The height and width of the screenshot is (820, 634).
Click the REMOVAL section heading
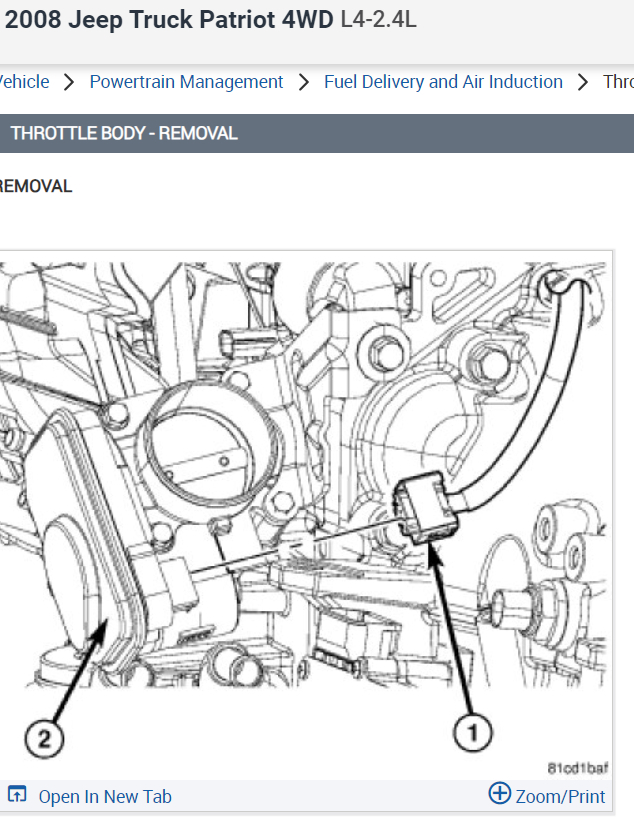pyautogui.click(x=36, y=186)
